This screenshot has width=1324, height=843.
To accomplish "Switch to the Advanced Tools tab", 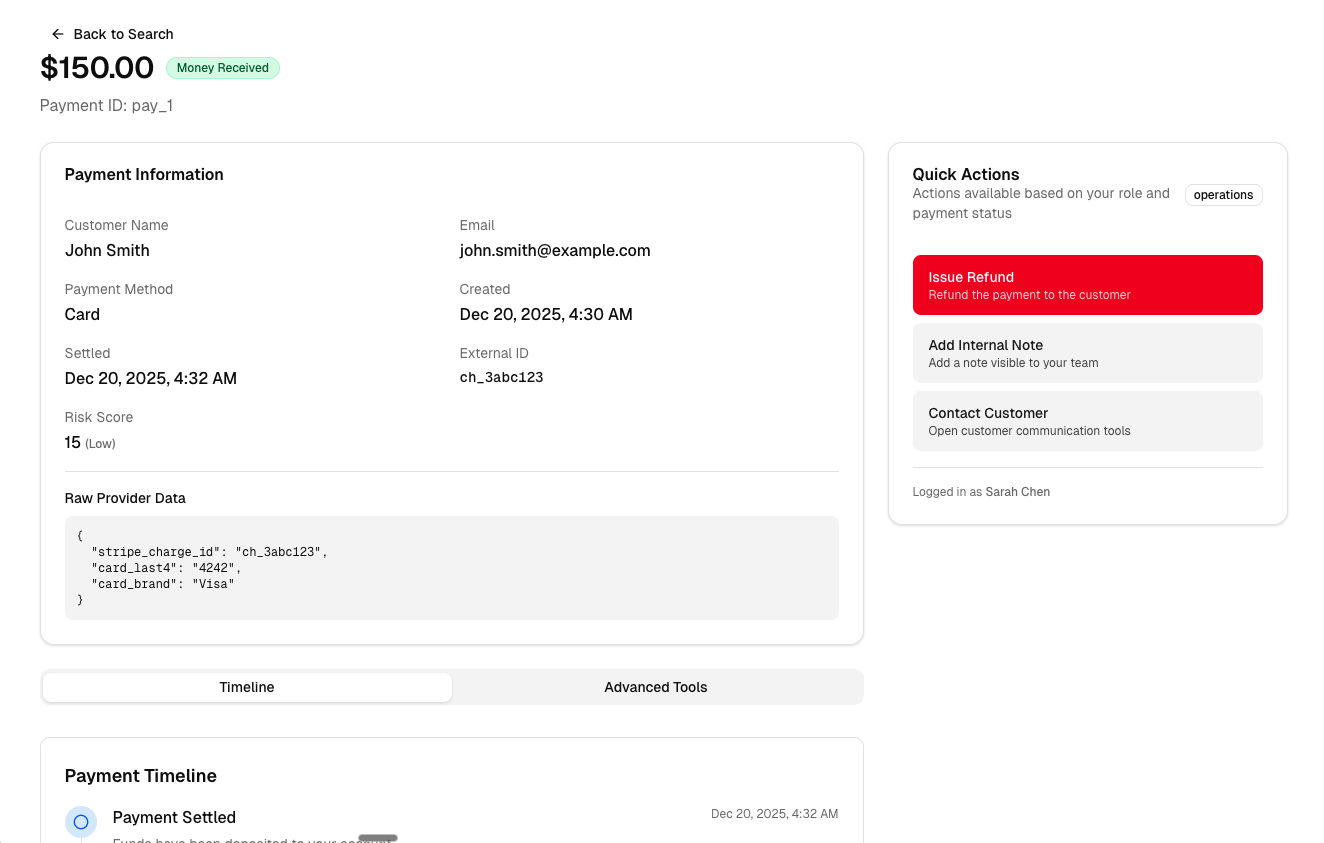I will click(x=655, y=687).
